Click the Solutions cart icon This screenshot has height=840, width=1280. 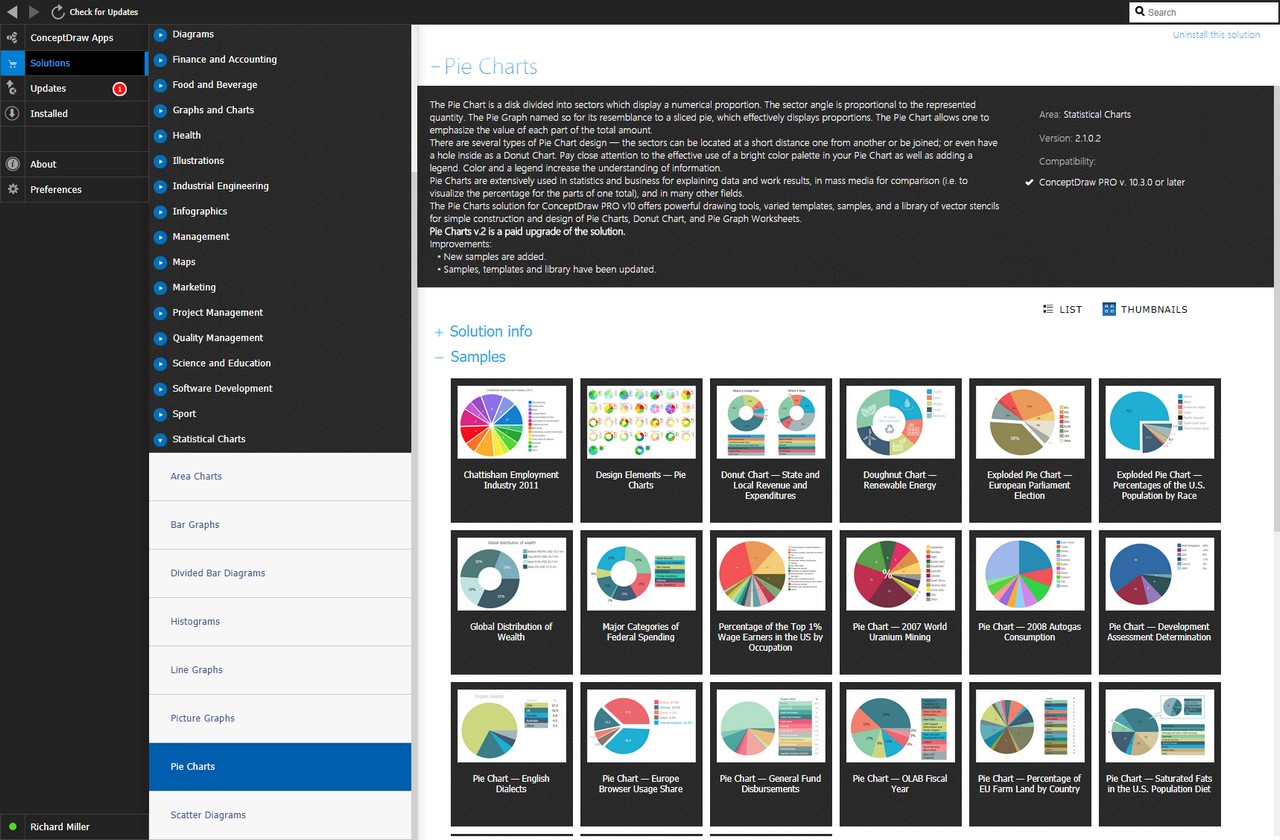[x=12, y=63]
